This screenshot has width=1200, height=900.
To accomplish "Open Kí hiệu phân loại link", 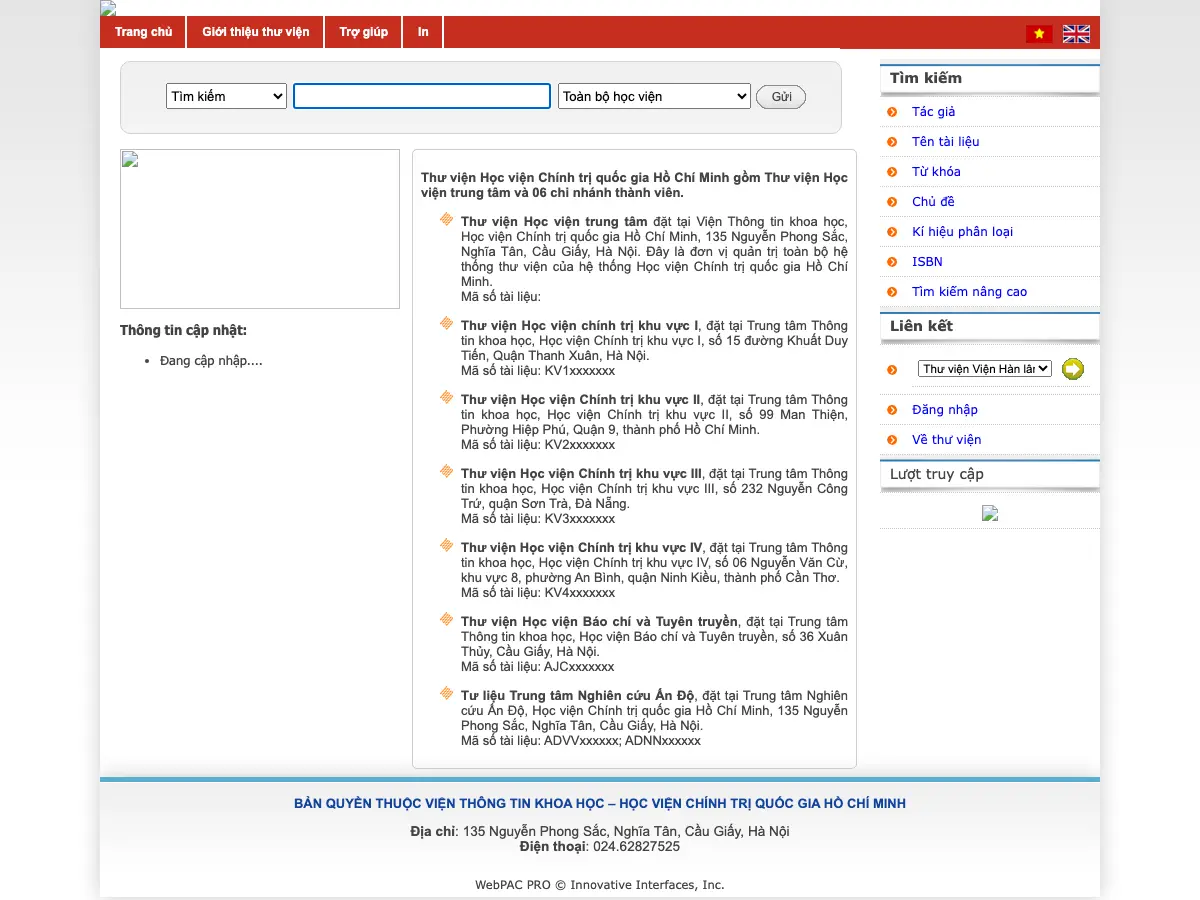I will (x=962, y=232).
